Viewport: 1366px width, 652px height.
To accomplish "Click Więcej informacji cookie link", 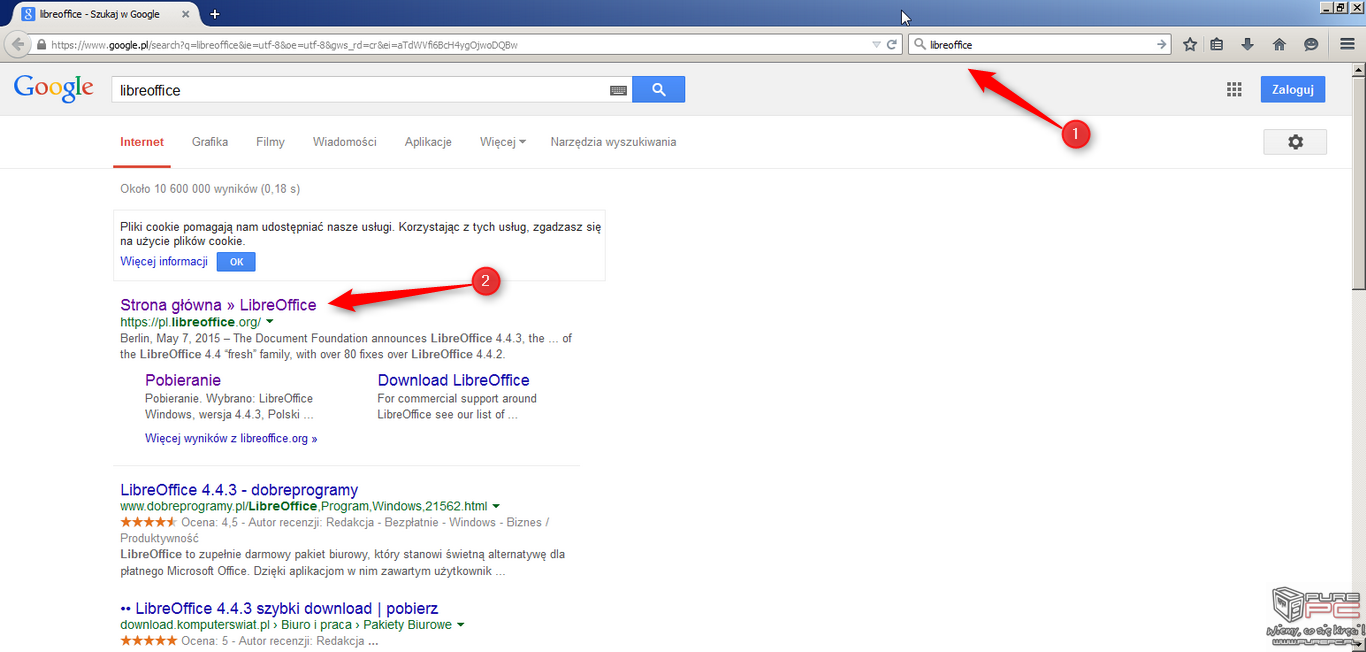I will pyautogui.click(x=164, y=261).
